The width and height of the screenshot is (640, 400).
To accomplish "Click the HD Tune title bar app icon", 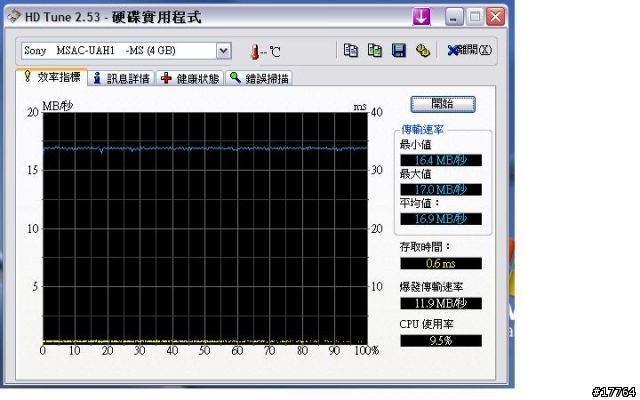I will coord(14,16).
